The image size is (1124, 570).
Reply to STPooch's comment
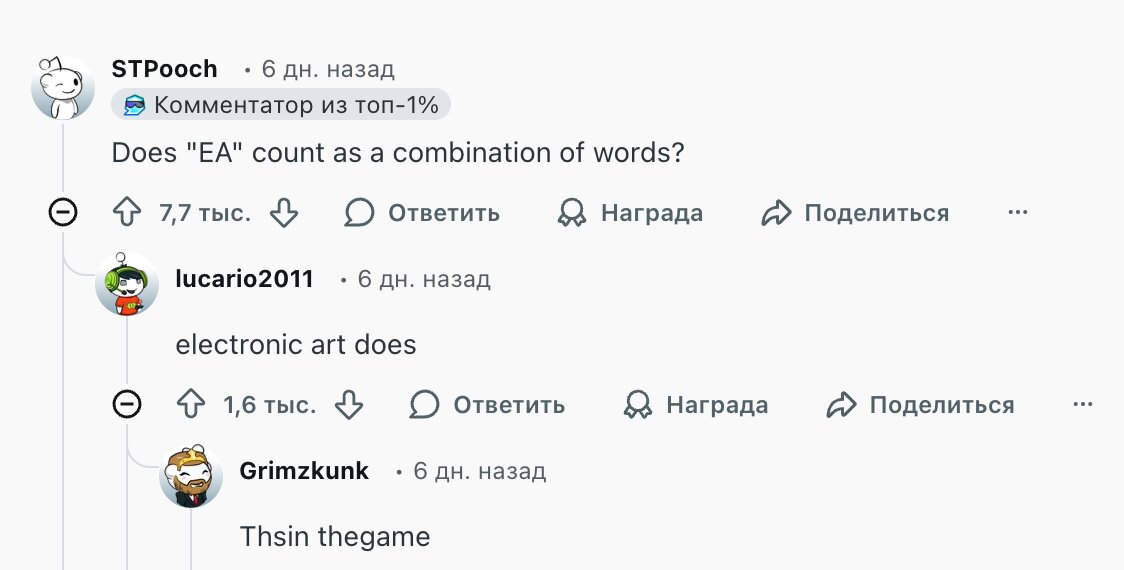click(x=422, y=213)
